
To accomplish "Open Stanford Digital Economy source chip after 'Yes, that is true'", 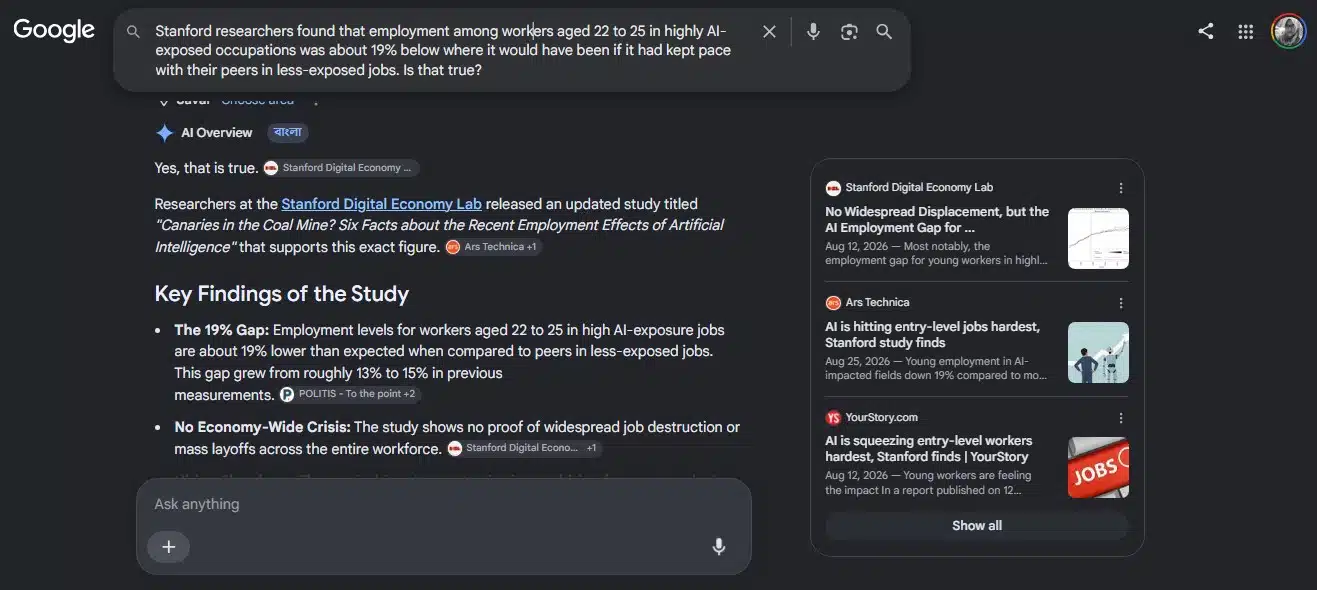I will [341, 168].
